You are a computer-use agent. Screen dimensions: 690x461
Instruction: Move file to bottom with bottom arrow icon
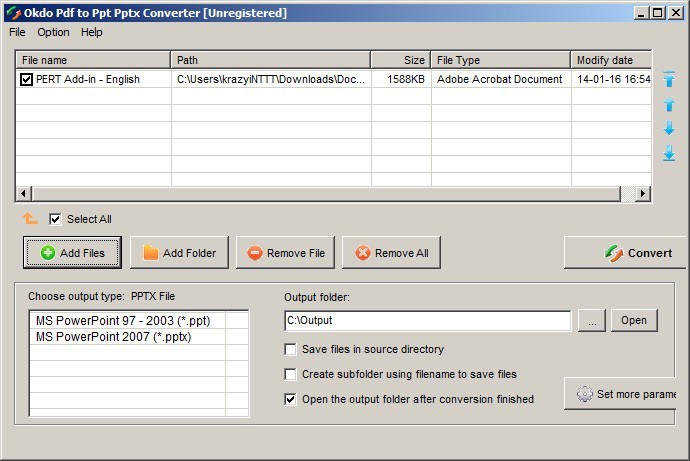669,153
